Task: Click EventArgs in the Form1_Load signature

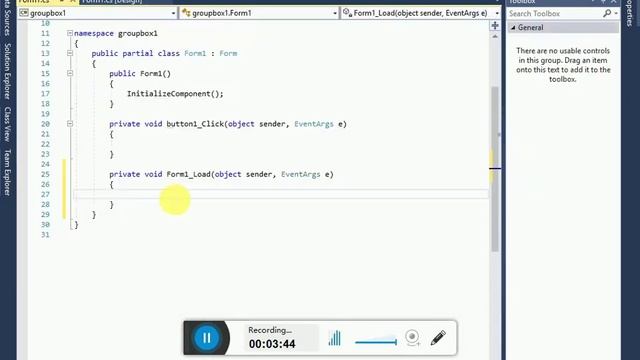Action: pyautogui.click(x=300, y=174)
